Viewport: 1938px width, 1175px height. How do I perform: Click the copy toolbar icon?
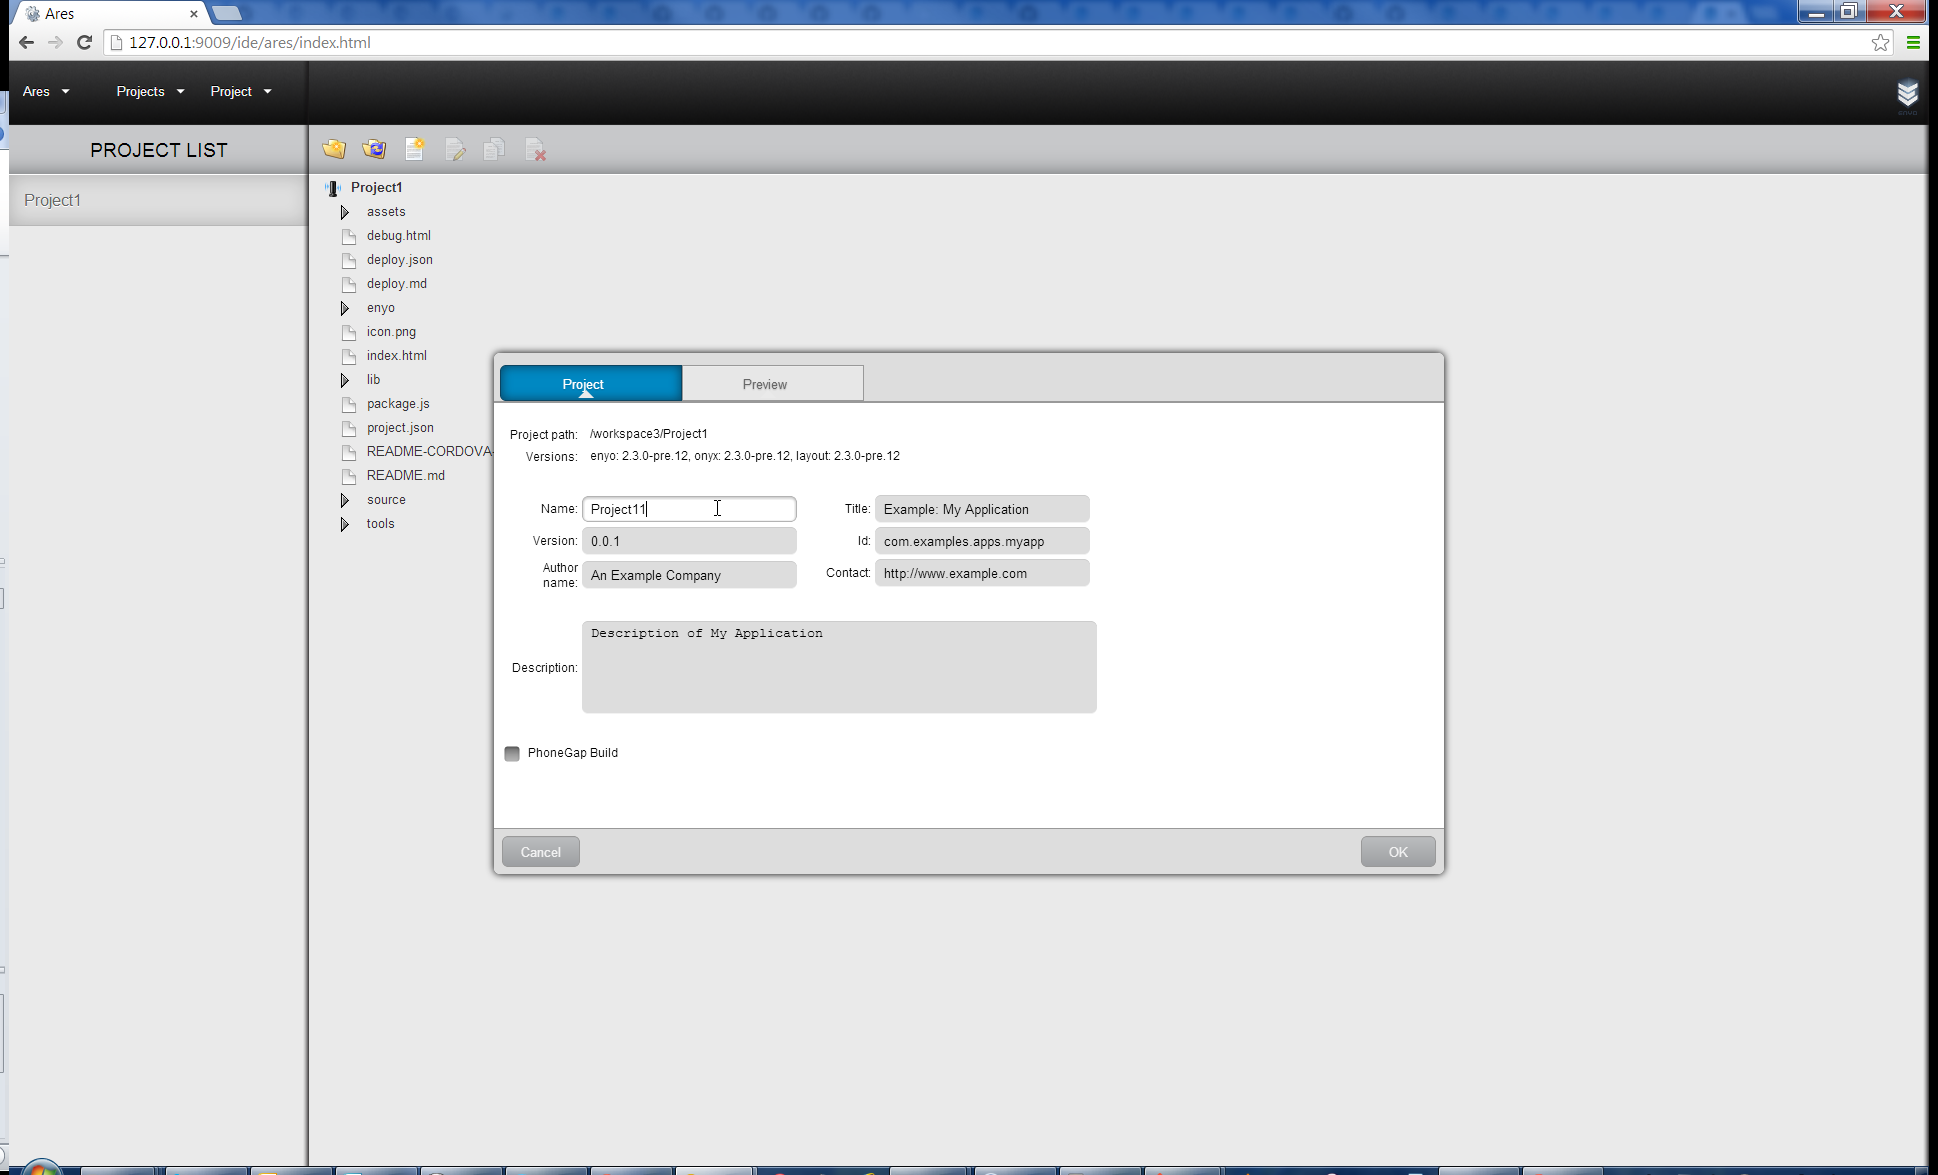point(496,149)
